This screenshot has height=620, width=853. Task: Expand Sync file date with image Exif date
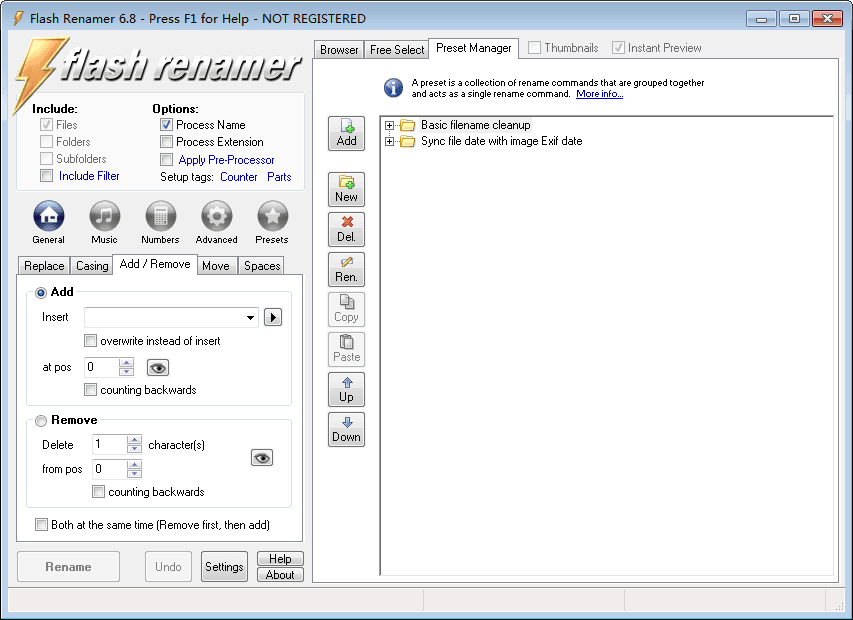click(390, 142)
